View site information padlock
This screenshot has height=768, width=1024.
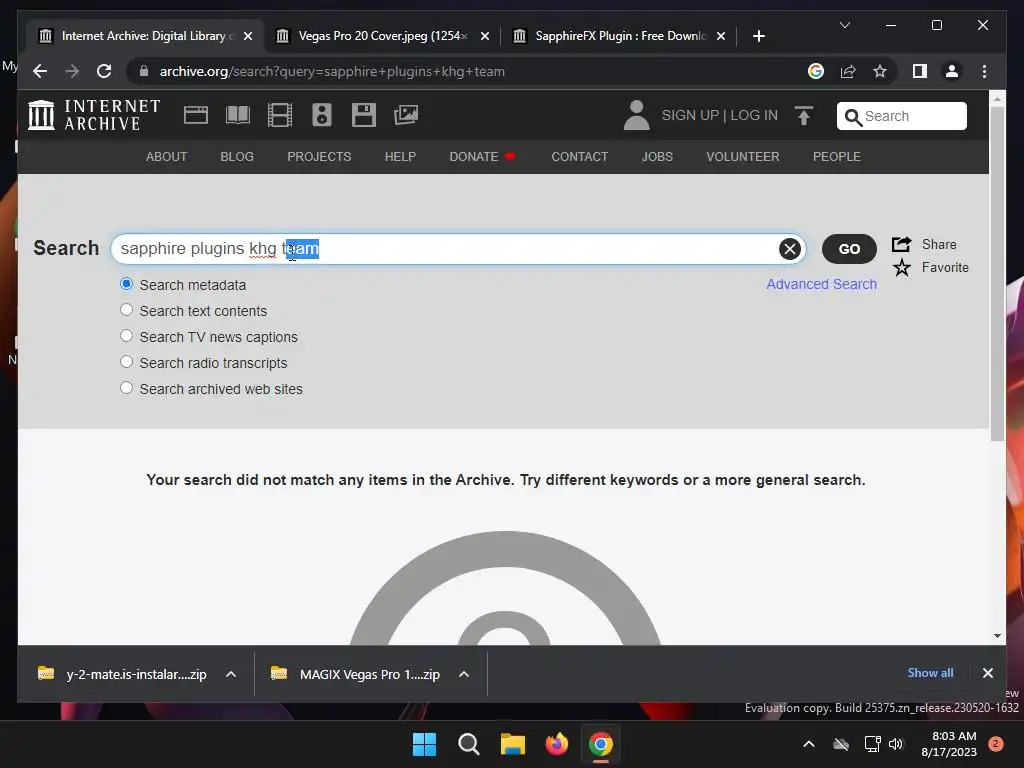point(144,71)
